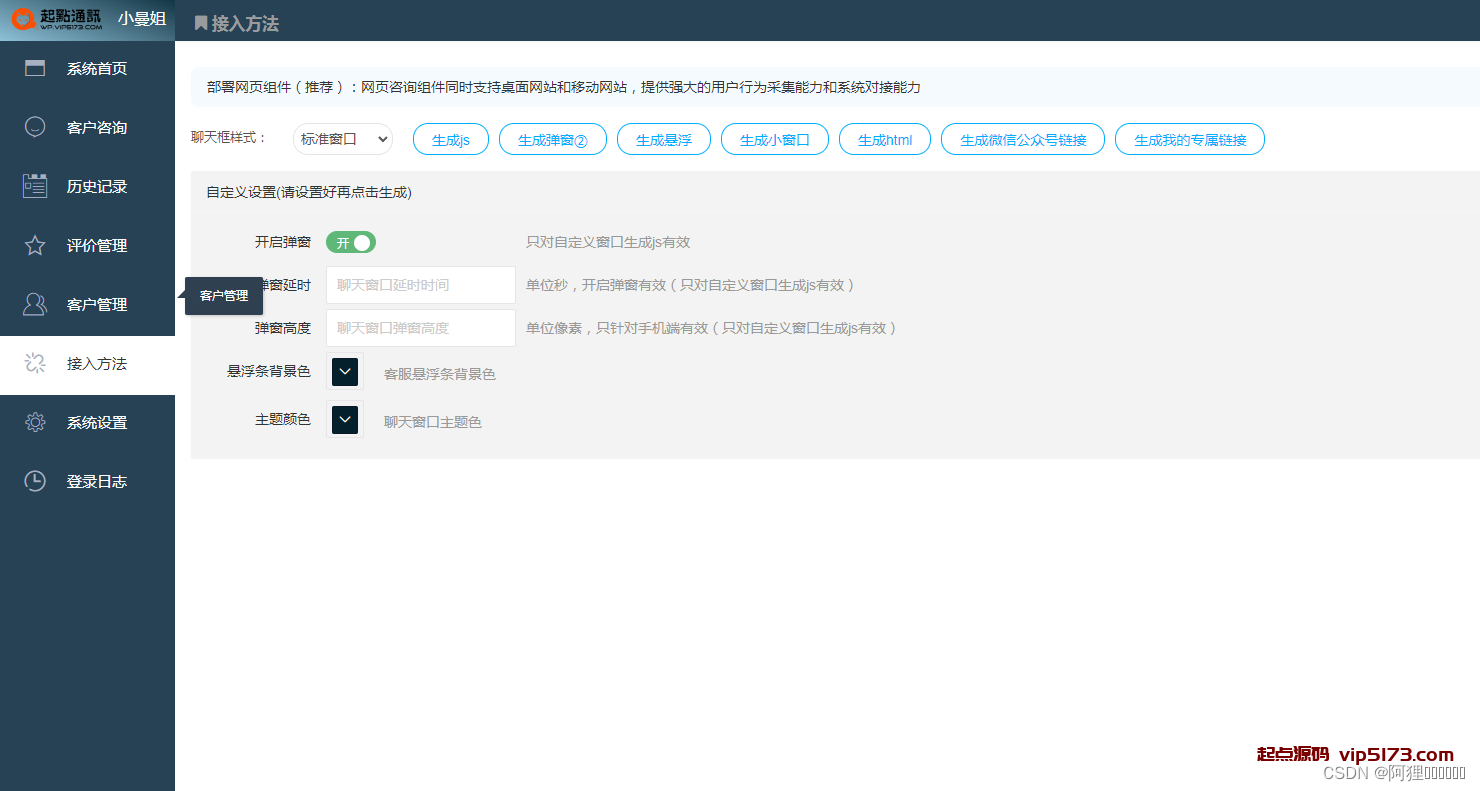Click the 历史记录 calendar icon
This screenshot has width=1480, height=791.
tap(35, 187)
